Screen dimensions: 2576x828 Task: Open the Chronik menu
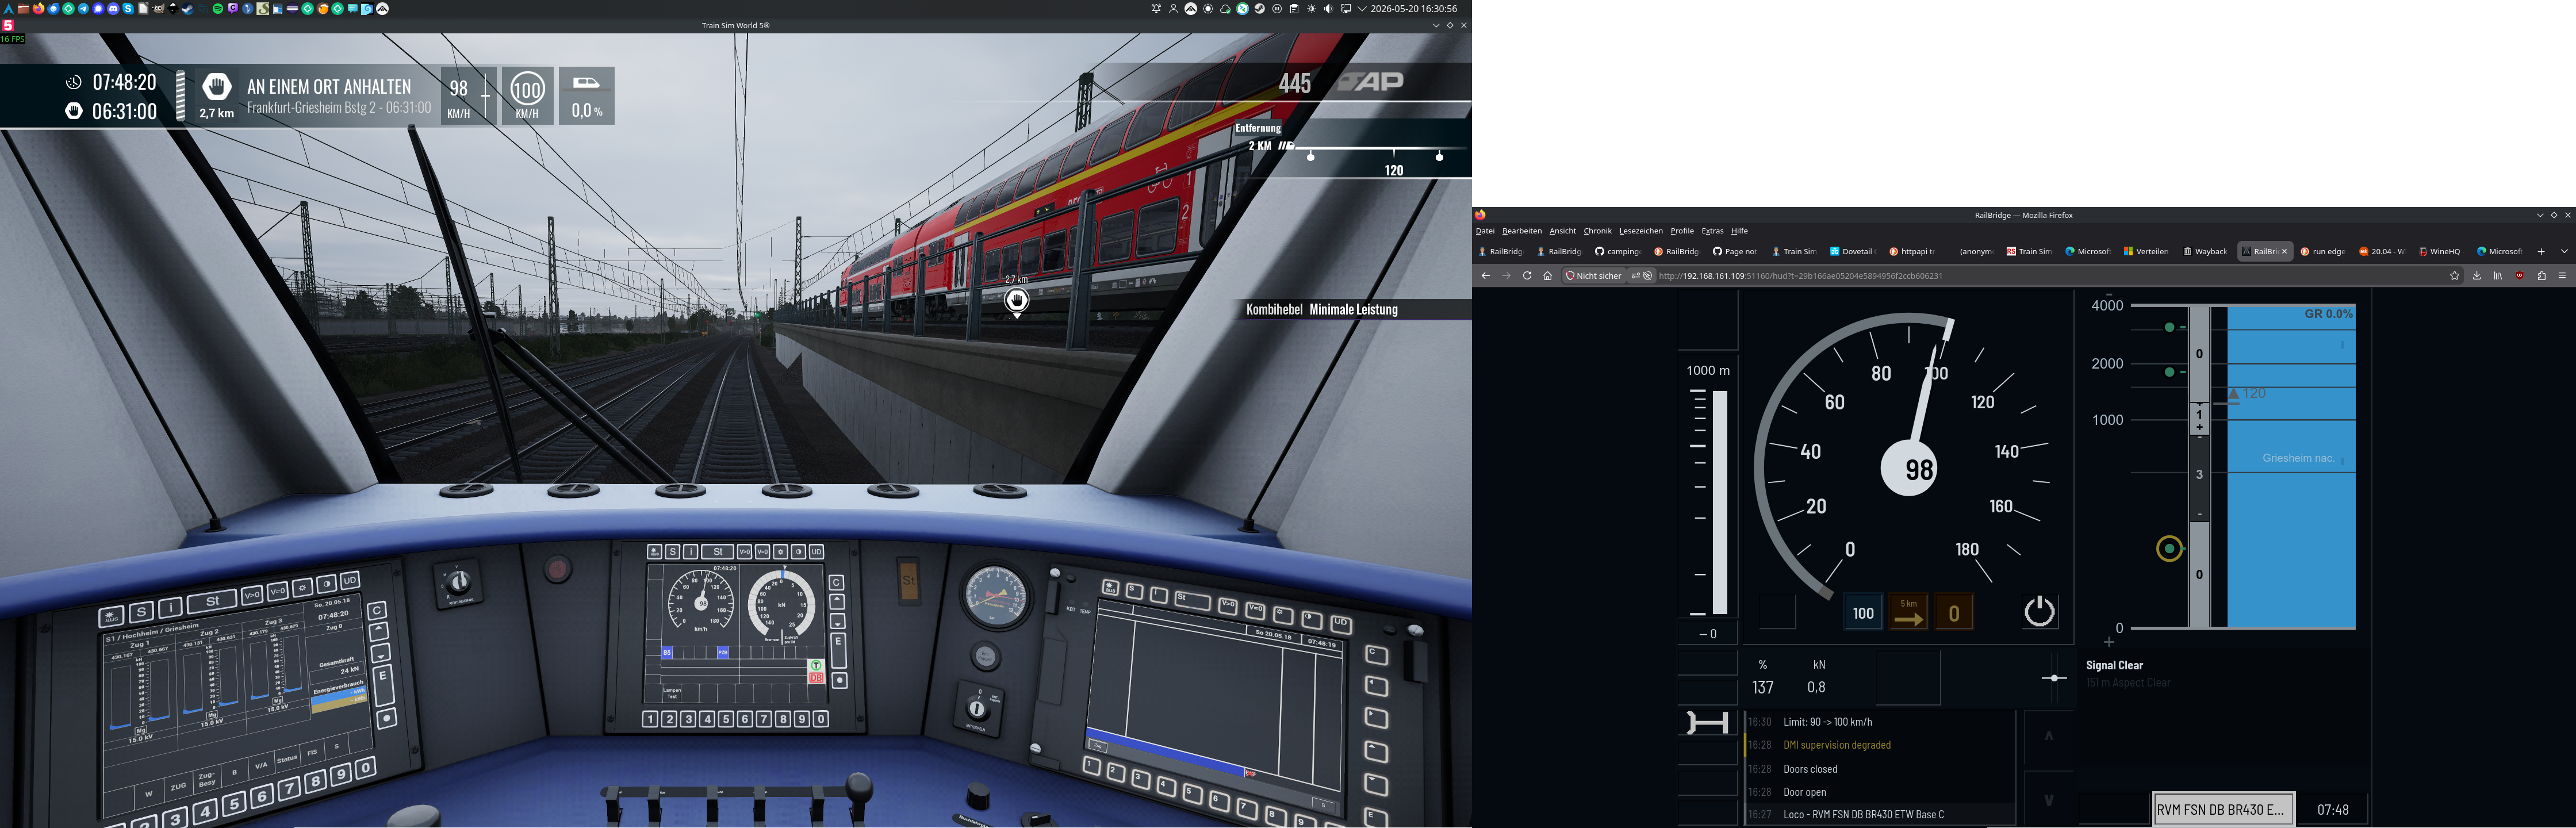pyautogui.click(x=1597, y=231)
